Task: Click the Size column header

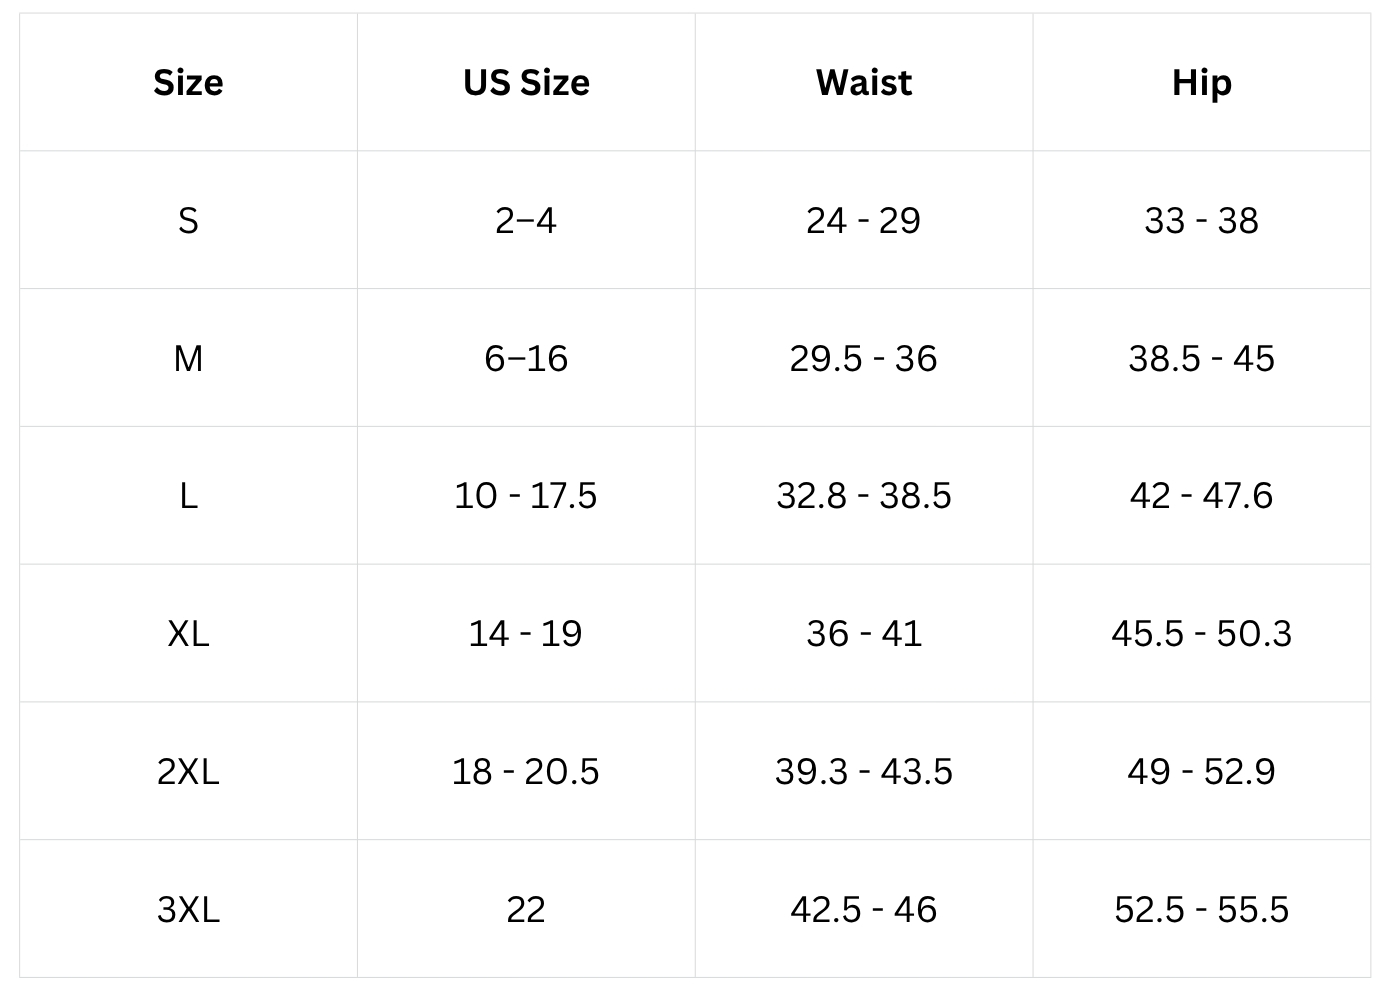Action: pos(188,82)
